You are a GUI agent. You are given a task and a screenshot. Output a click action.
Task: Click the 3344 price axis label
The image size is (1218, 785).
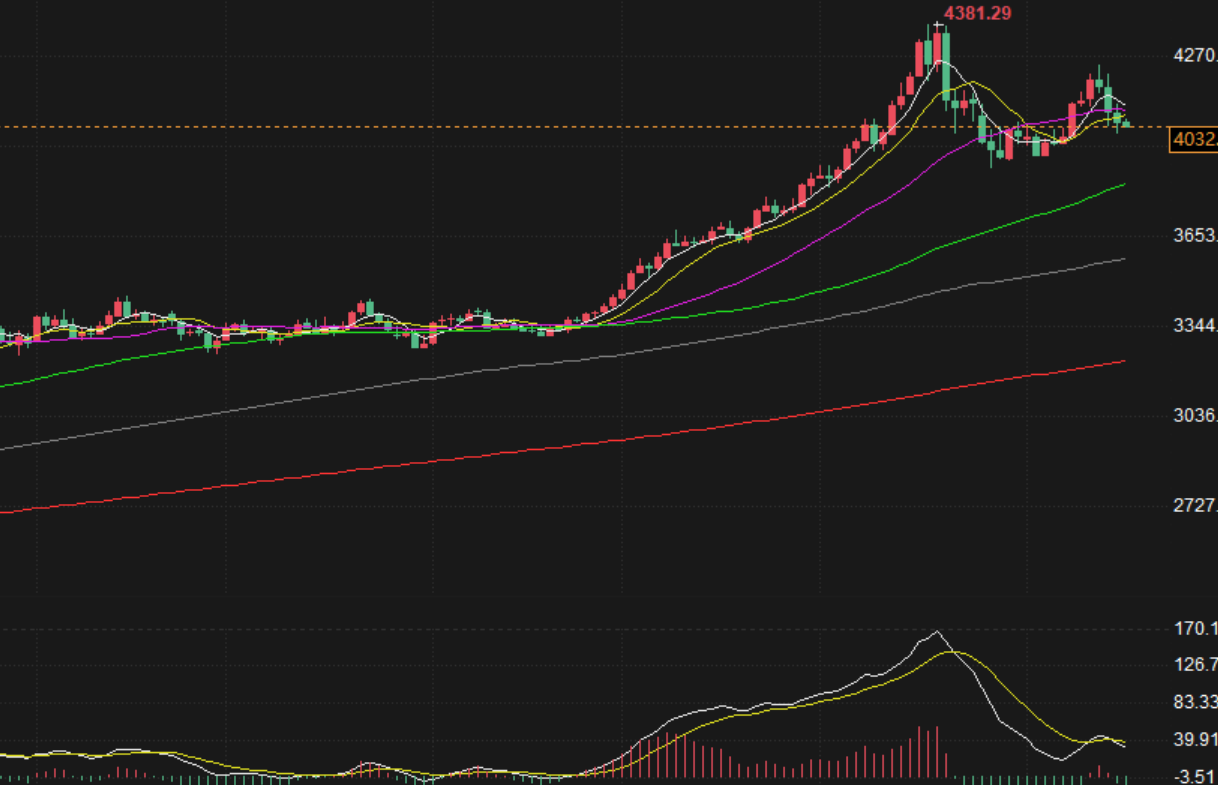(1196, 326)
